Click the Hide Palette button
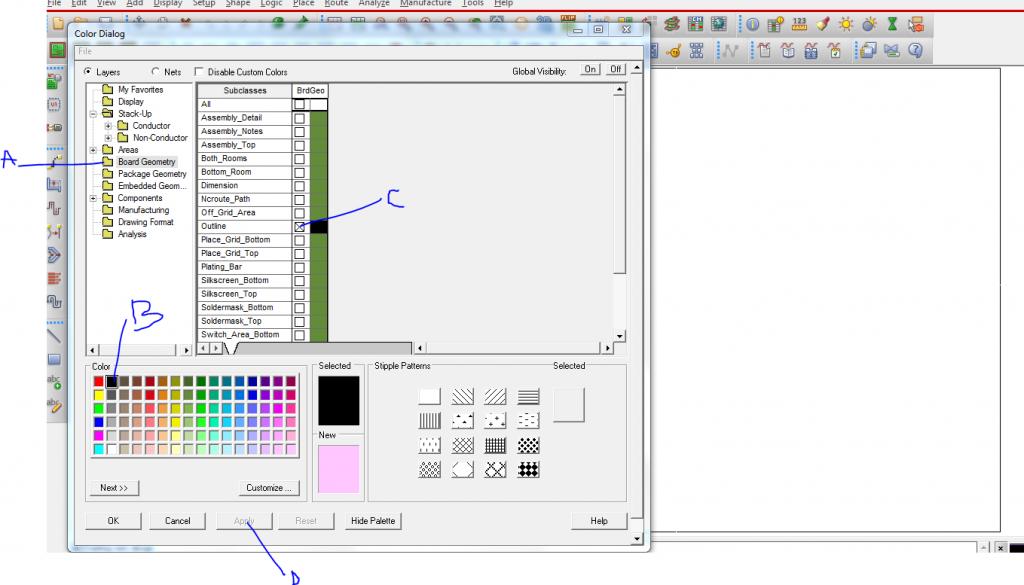1024x585 pixels. (373, 521)
